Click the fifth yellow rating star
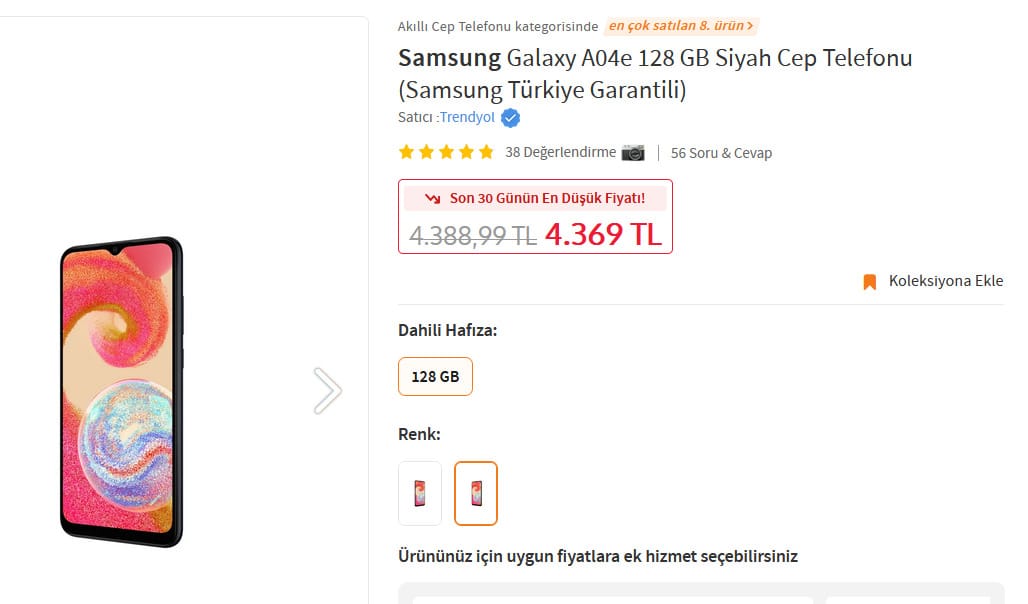The image size is (1028, 604). (486, 153)
